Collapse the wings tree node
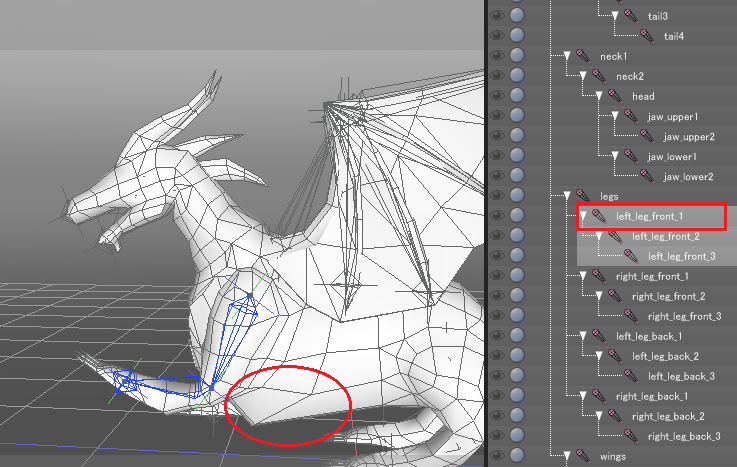The image size is (737, 467). [x=567, y=455]
